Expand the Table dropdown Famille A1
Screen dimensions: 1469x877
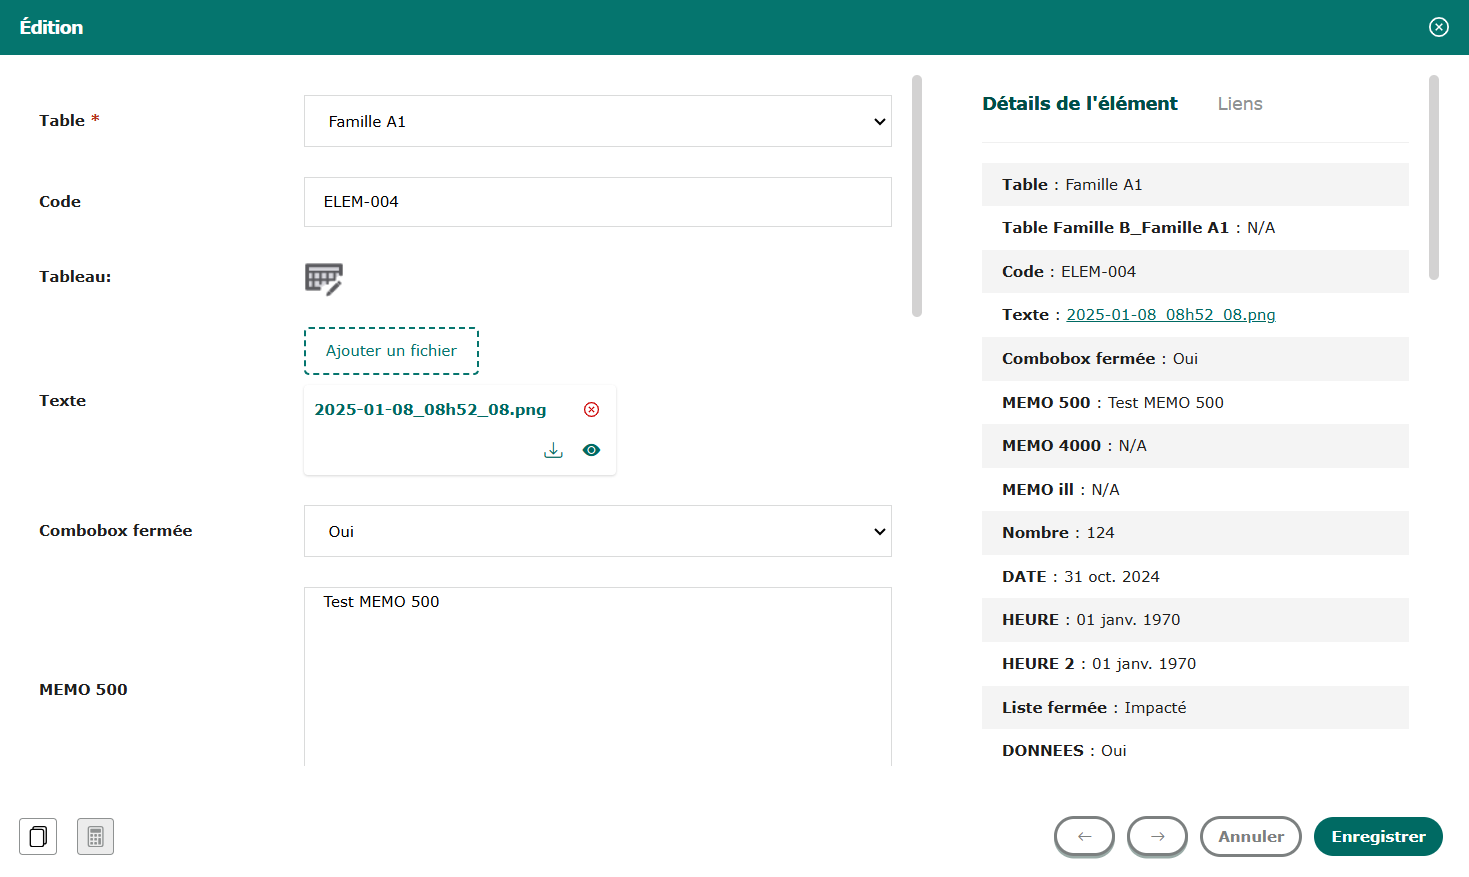[x=597, y=121]
